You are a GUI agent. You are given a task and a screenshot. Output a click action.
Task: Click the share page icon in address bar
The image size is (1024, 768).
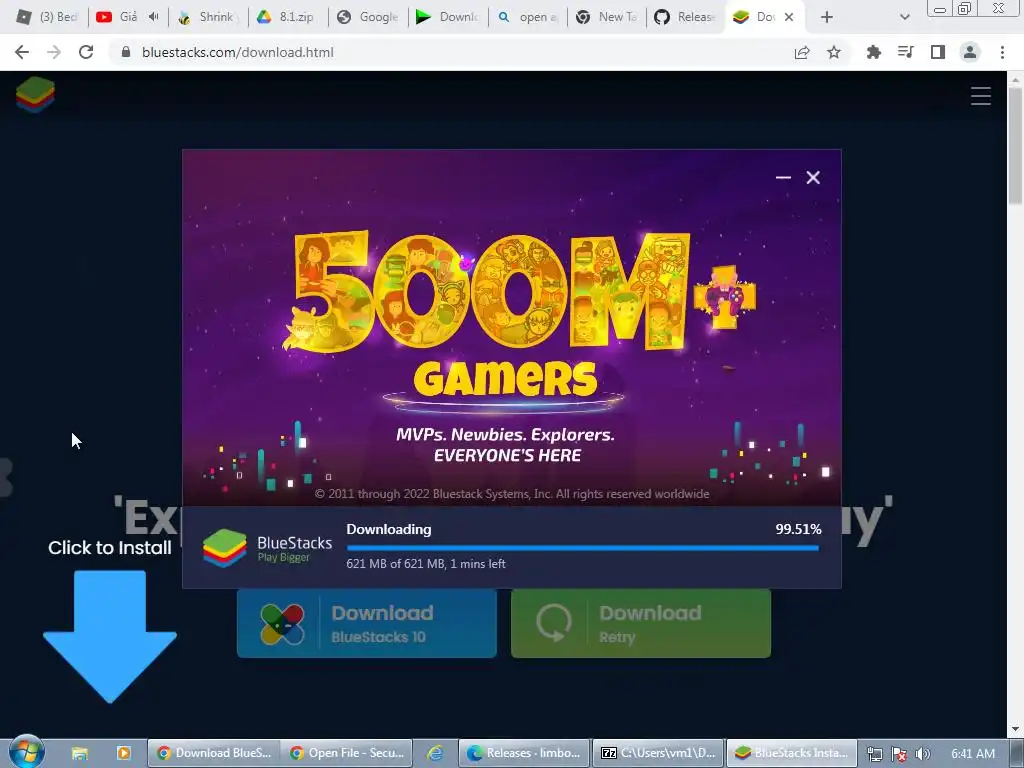(x=802, y=52)
